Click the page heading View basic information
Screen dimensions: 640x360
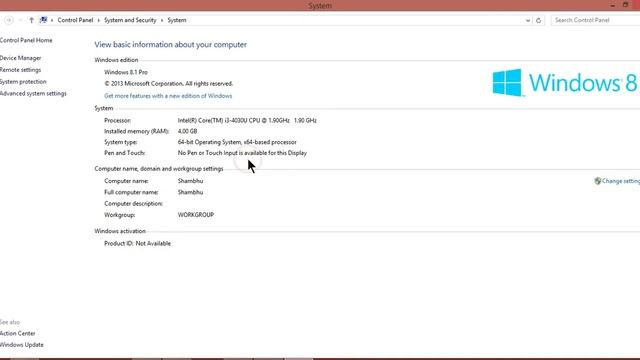(171, 44)
